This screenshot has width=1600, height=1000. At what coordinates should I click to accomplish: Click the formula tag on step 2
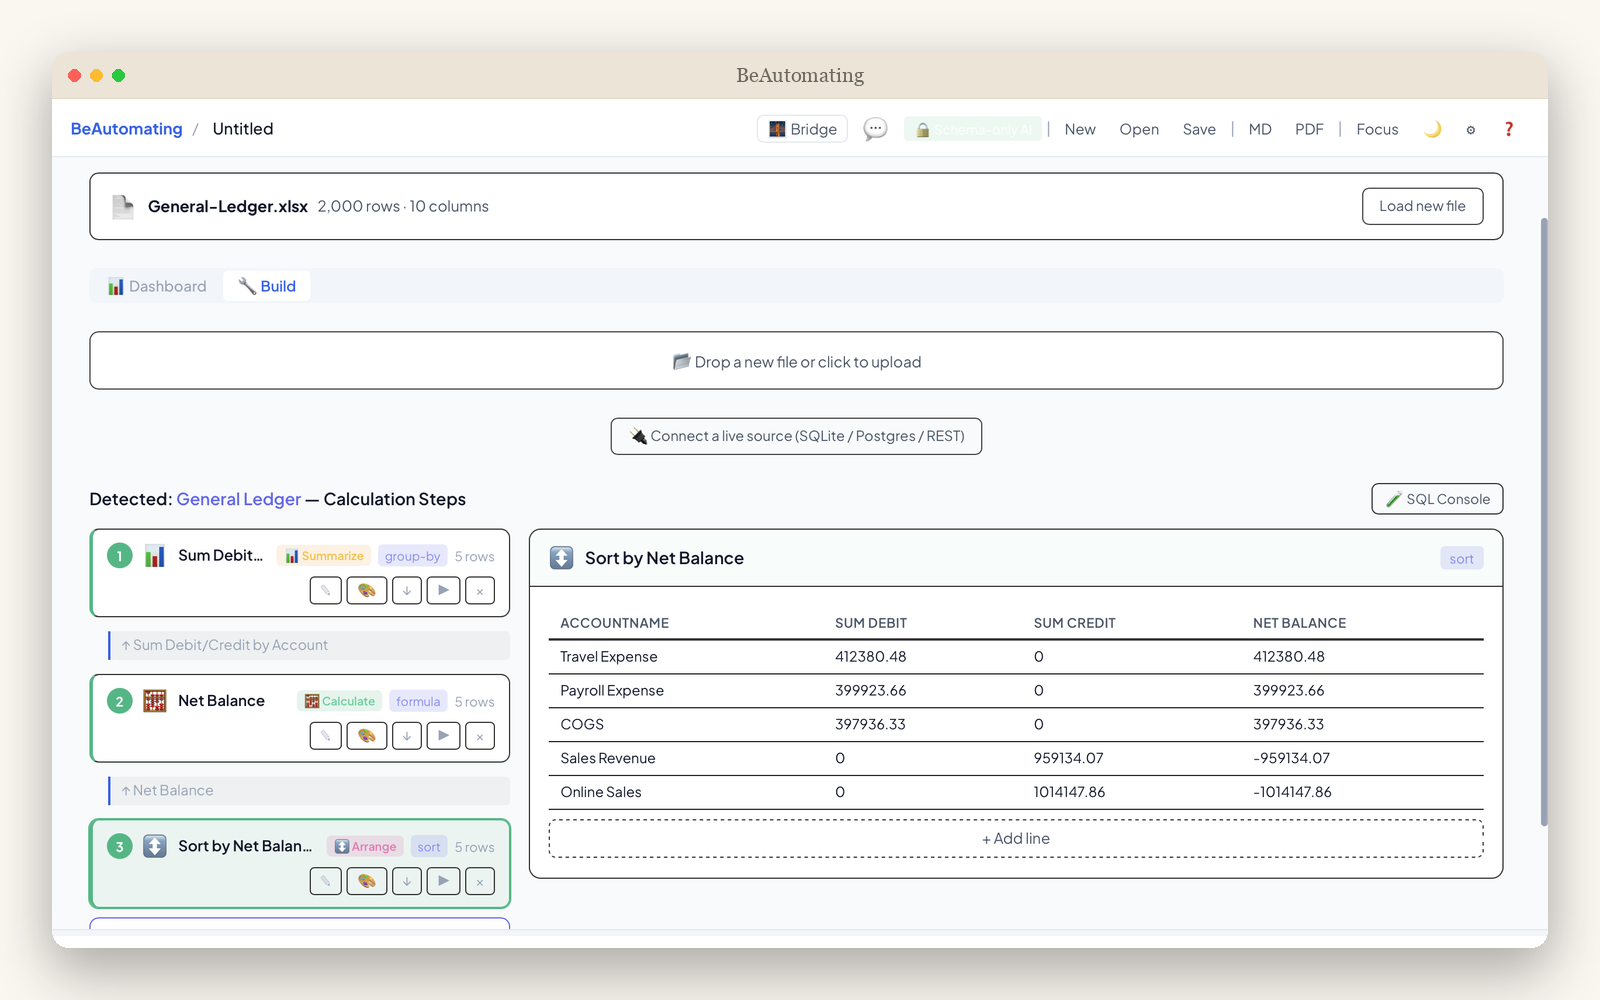point(418,701)
